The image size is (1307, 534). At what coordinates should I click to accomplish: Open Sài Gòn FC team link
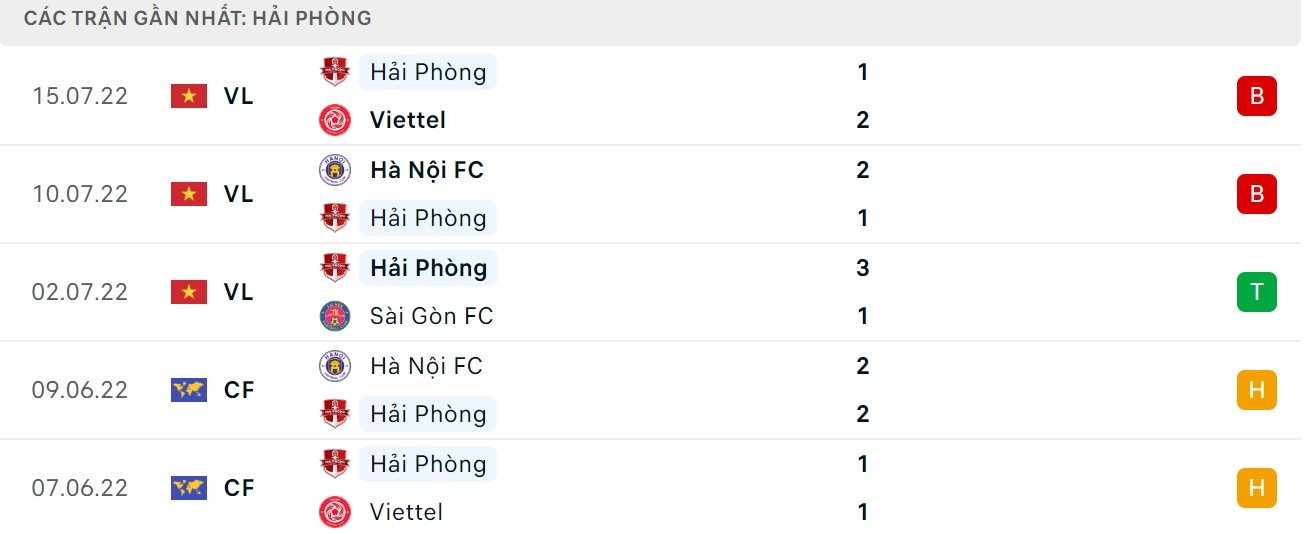point(431,316)
